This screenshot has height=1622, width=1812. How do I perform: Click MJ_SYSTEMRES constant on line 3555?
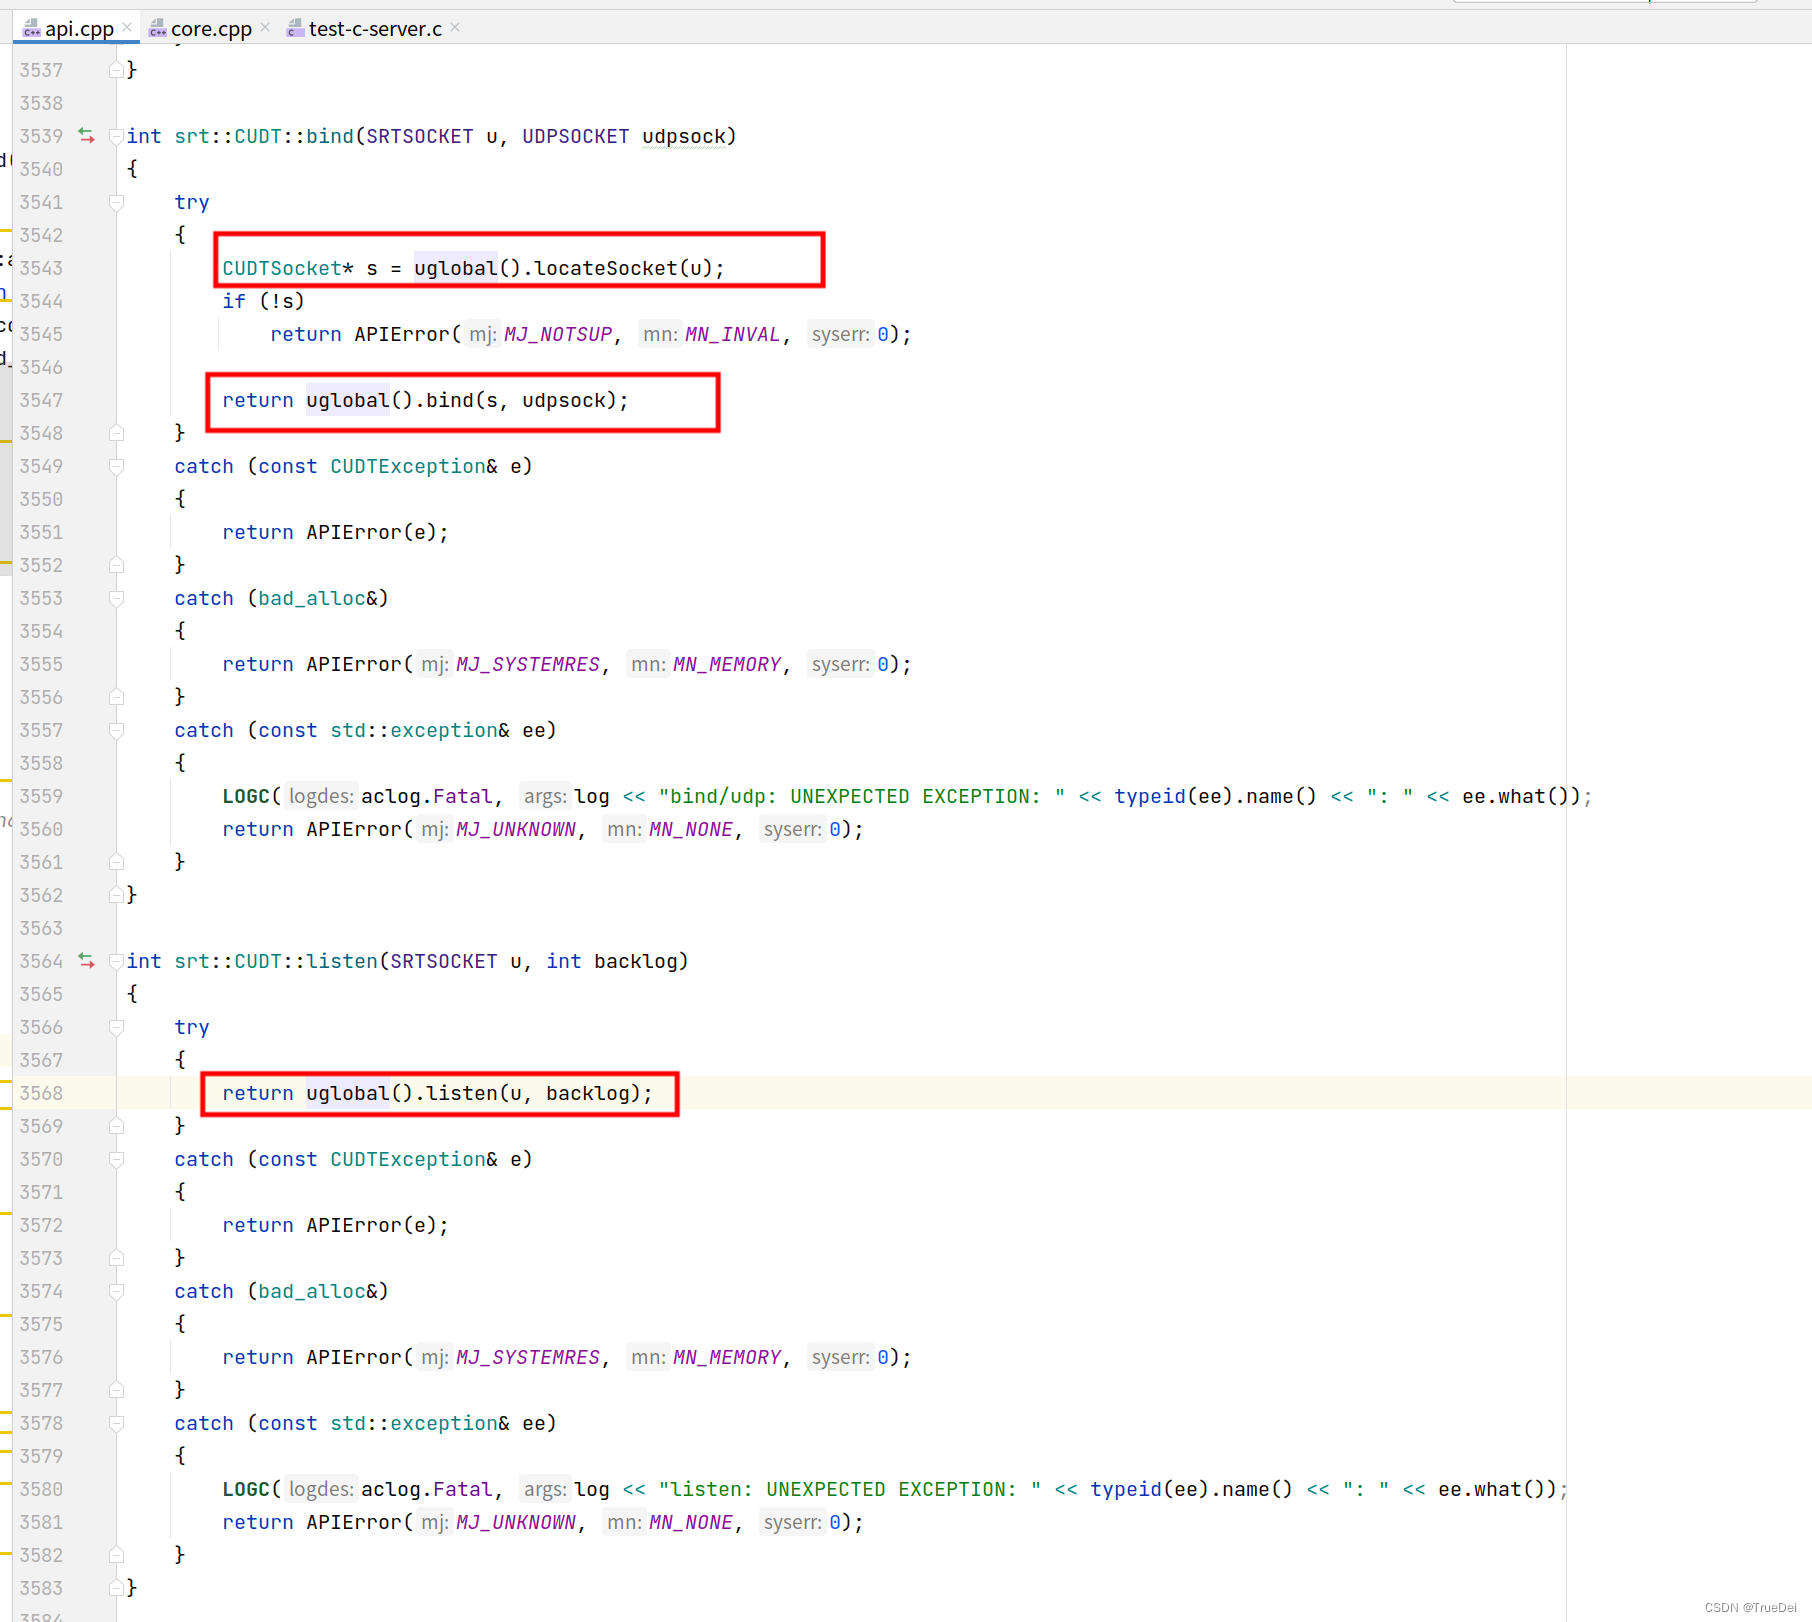(x=528, y=664)
